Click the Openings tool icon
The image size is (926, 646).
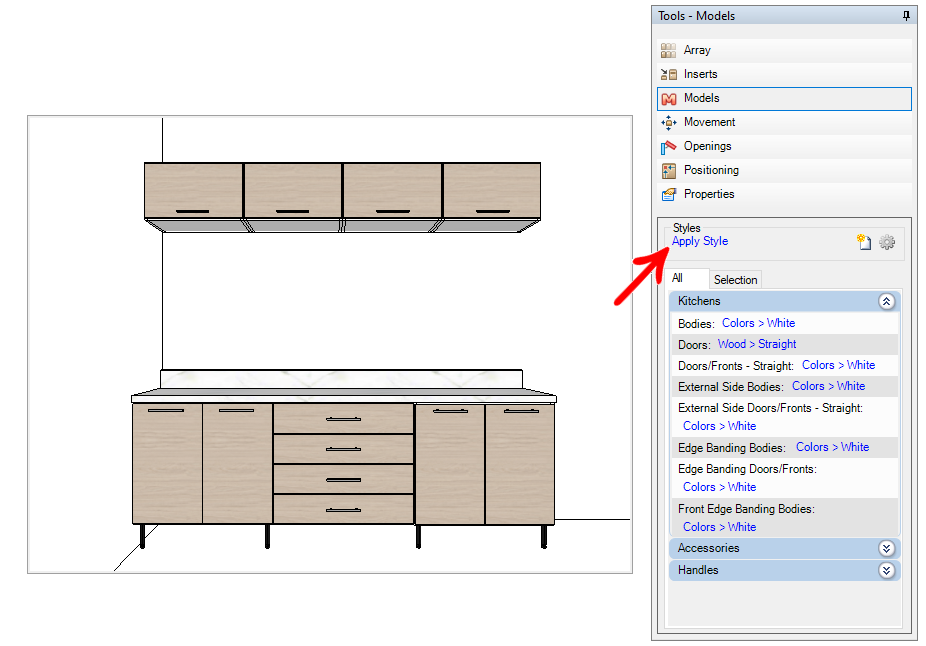(x=668, y=146)
